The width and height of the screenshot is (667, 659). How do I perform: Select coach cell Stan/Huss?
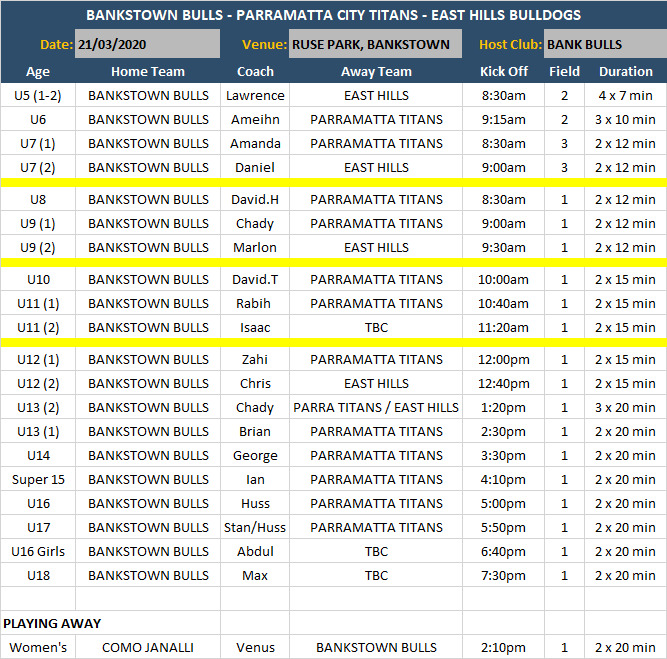[255, 528]
